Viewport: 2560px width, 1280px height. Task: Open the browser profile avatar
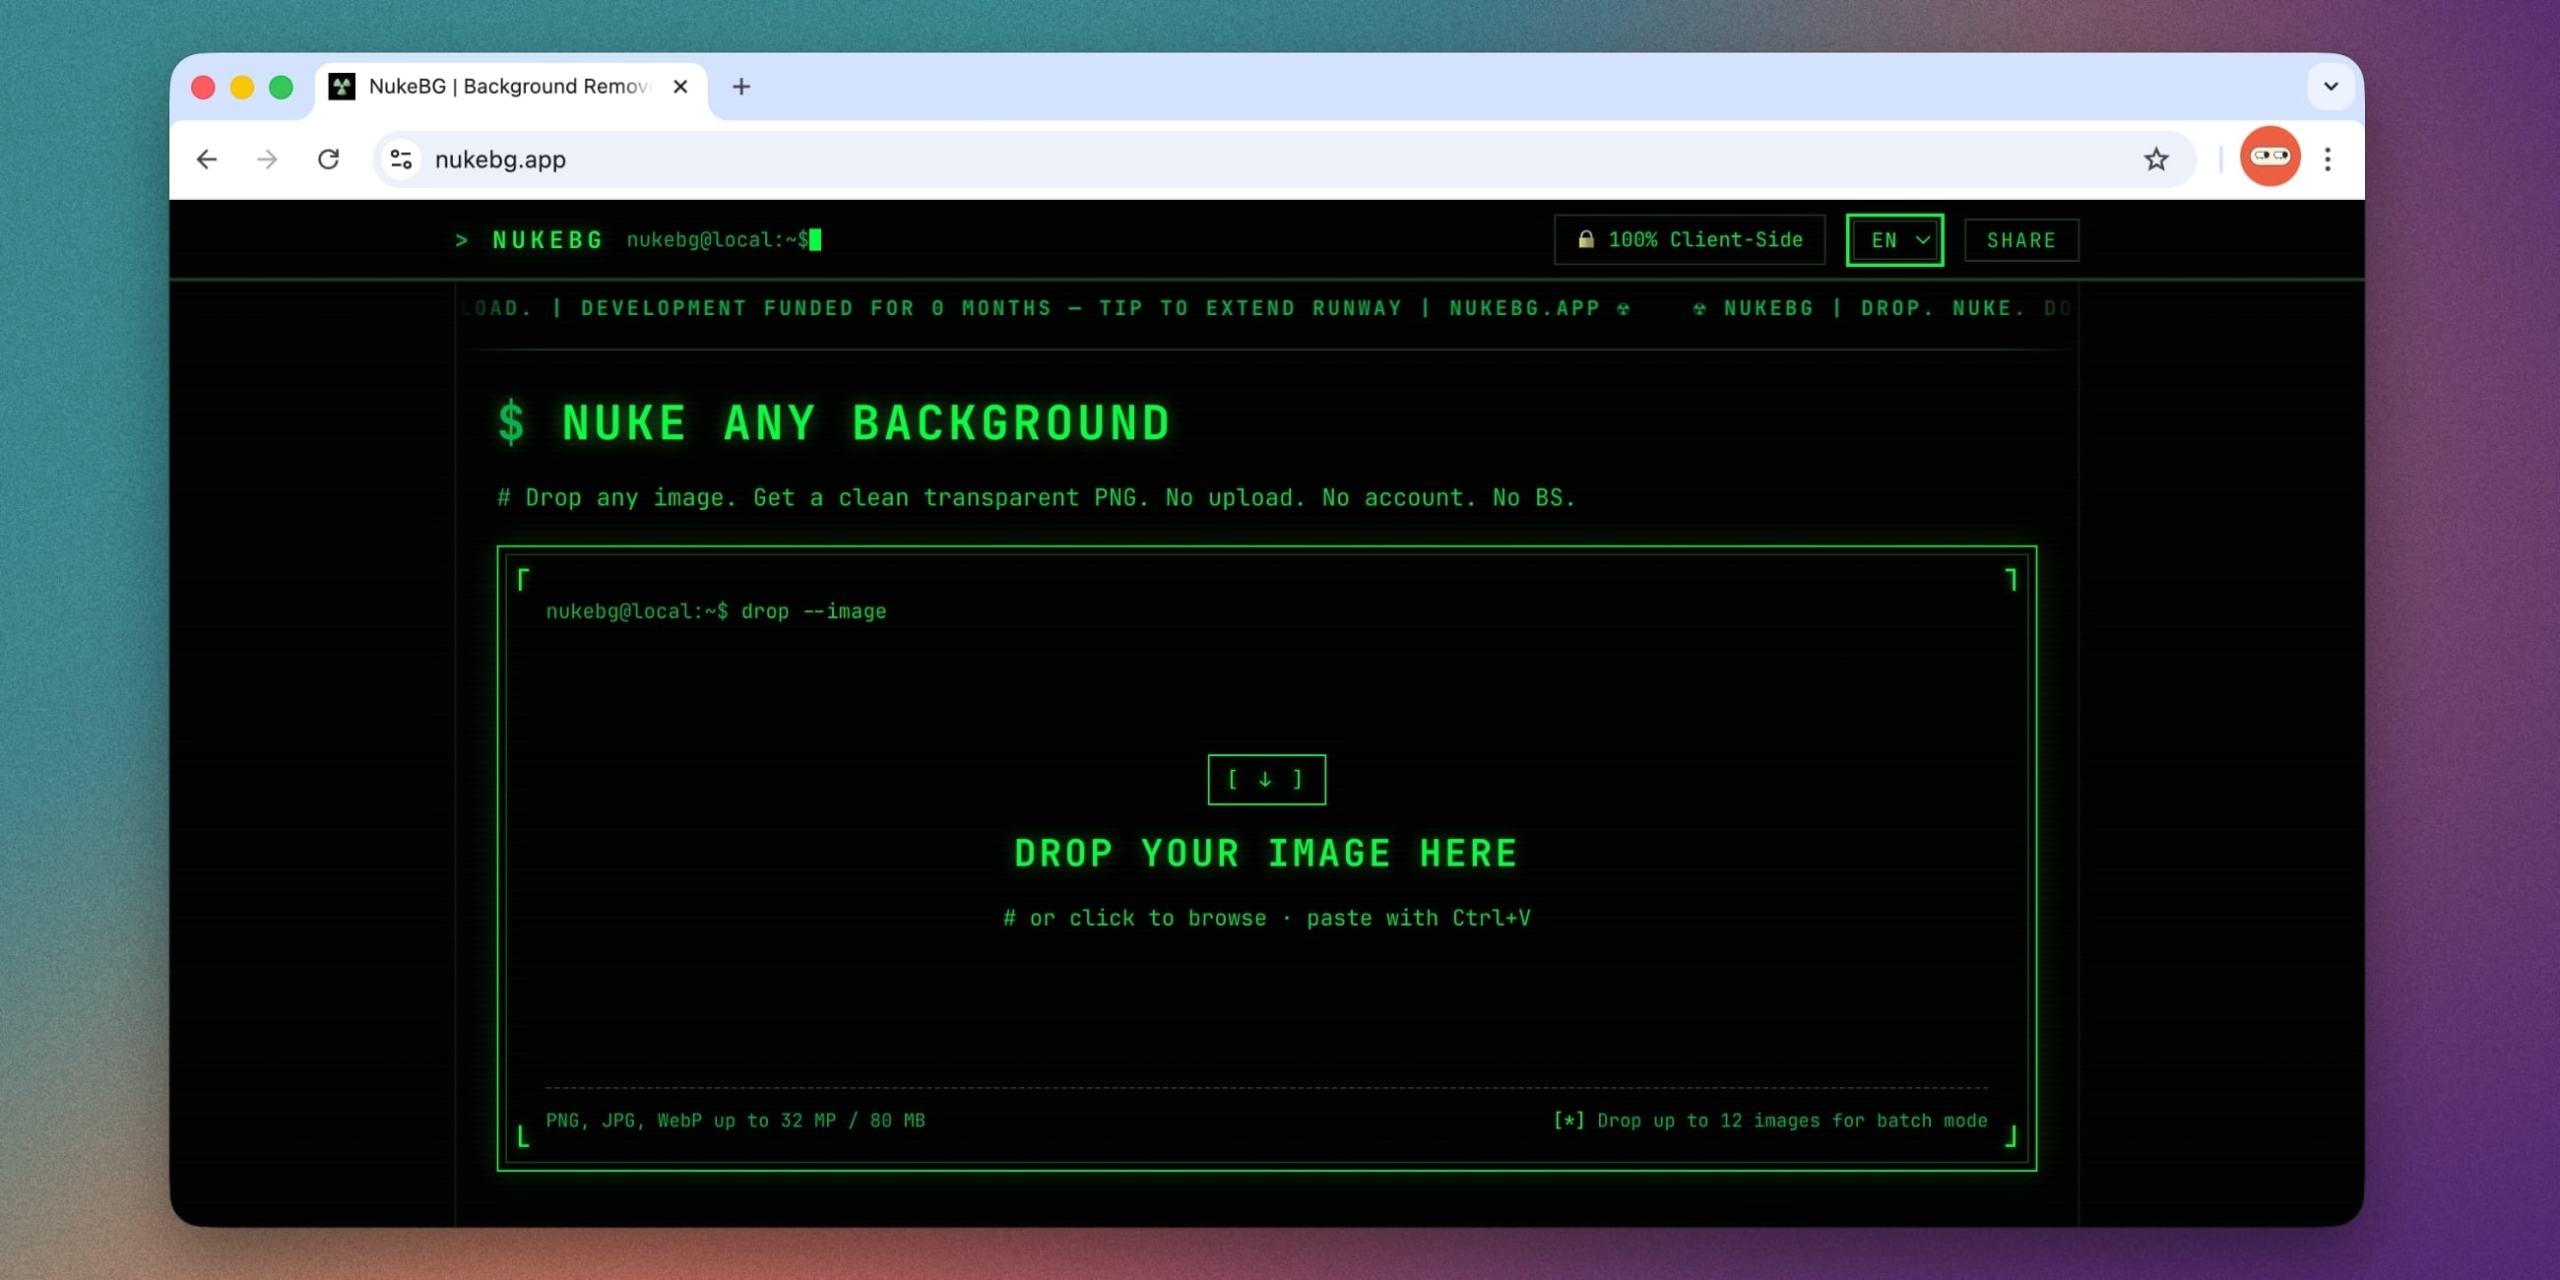[x=2270, y=157]
